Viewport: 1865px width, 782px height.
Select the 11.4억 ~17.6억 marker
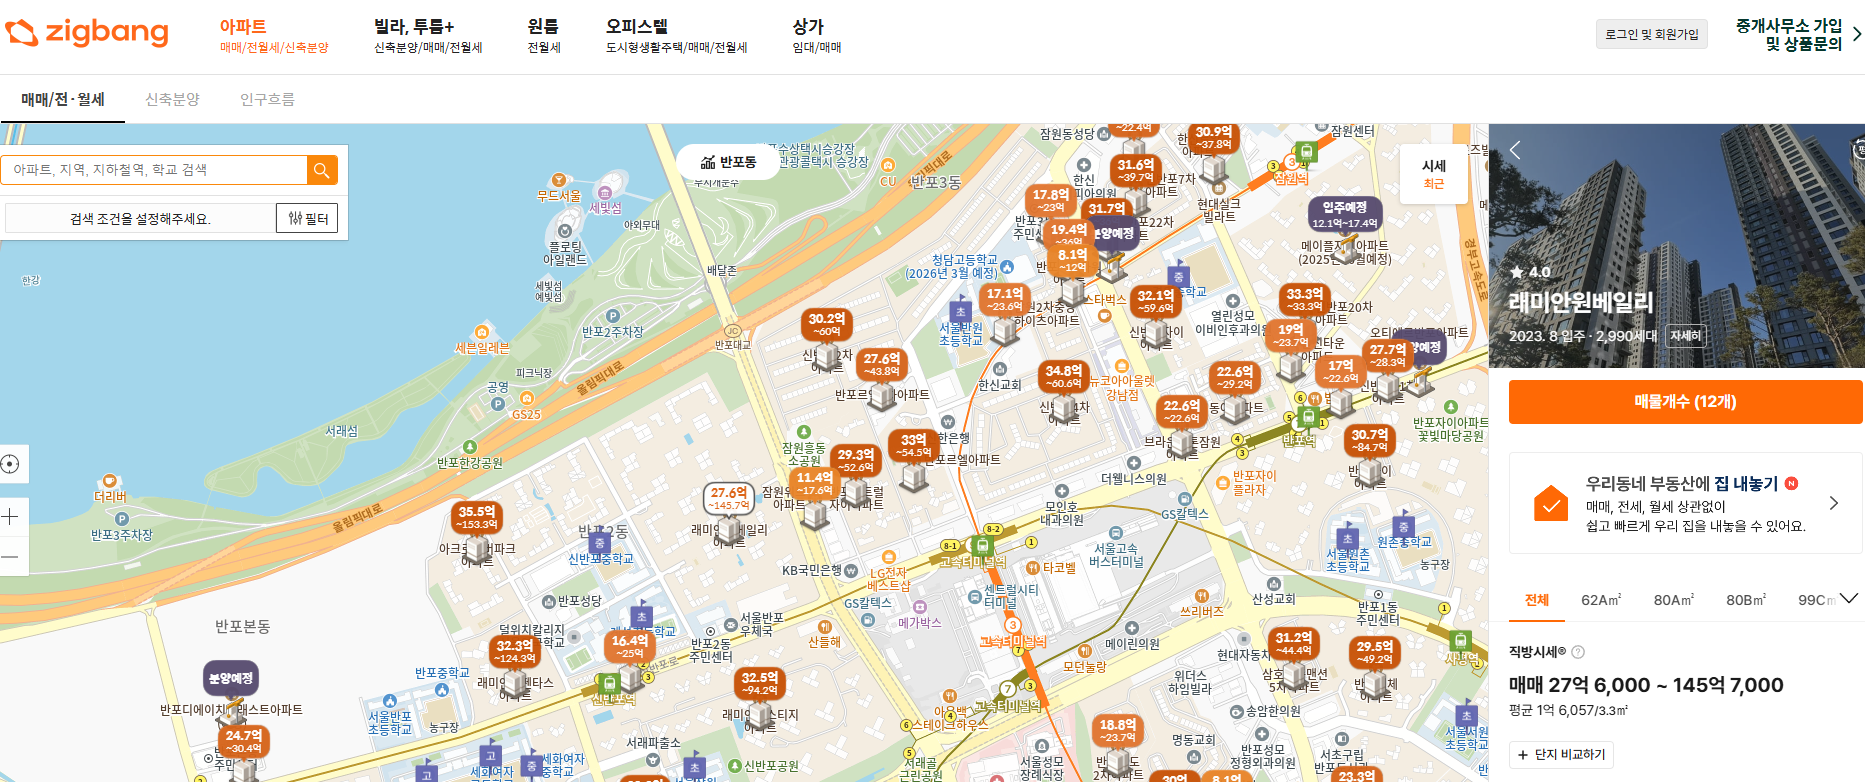pos(815,483)
